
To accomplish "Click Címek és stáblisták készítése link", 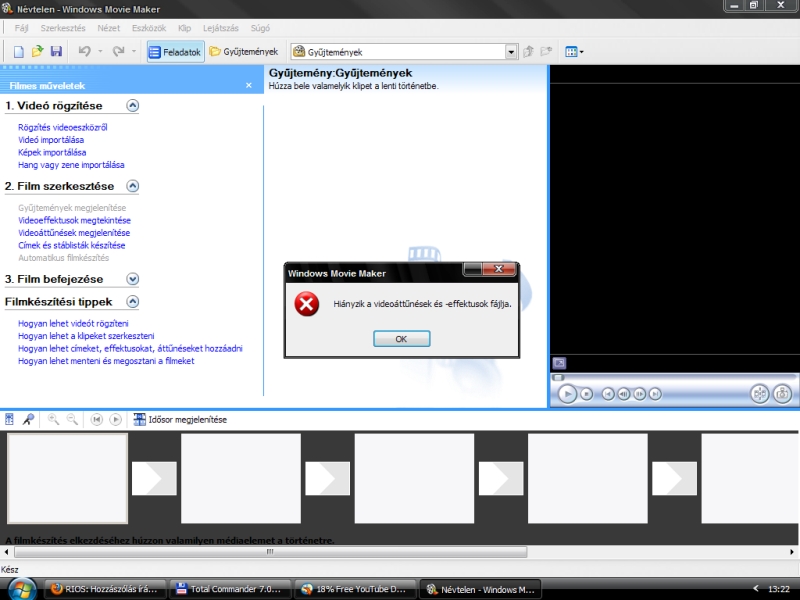I will 71,245.
